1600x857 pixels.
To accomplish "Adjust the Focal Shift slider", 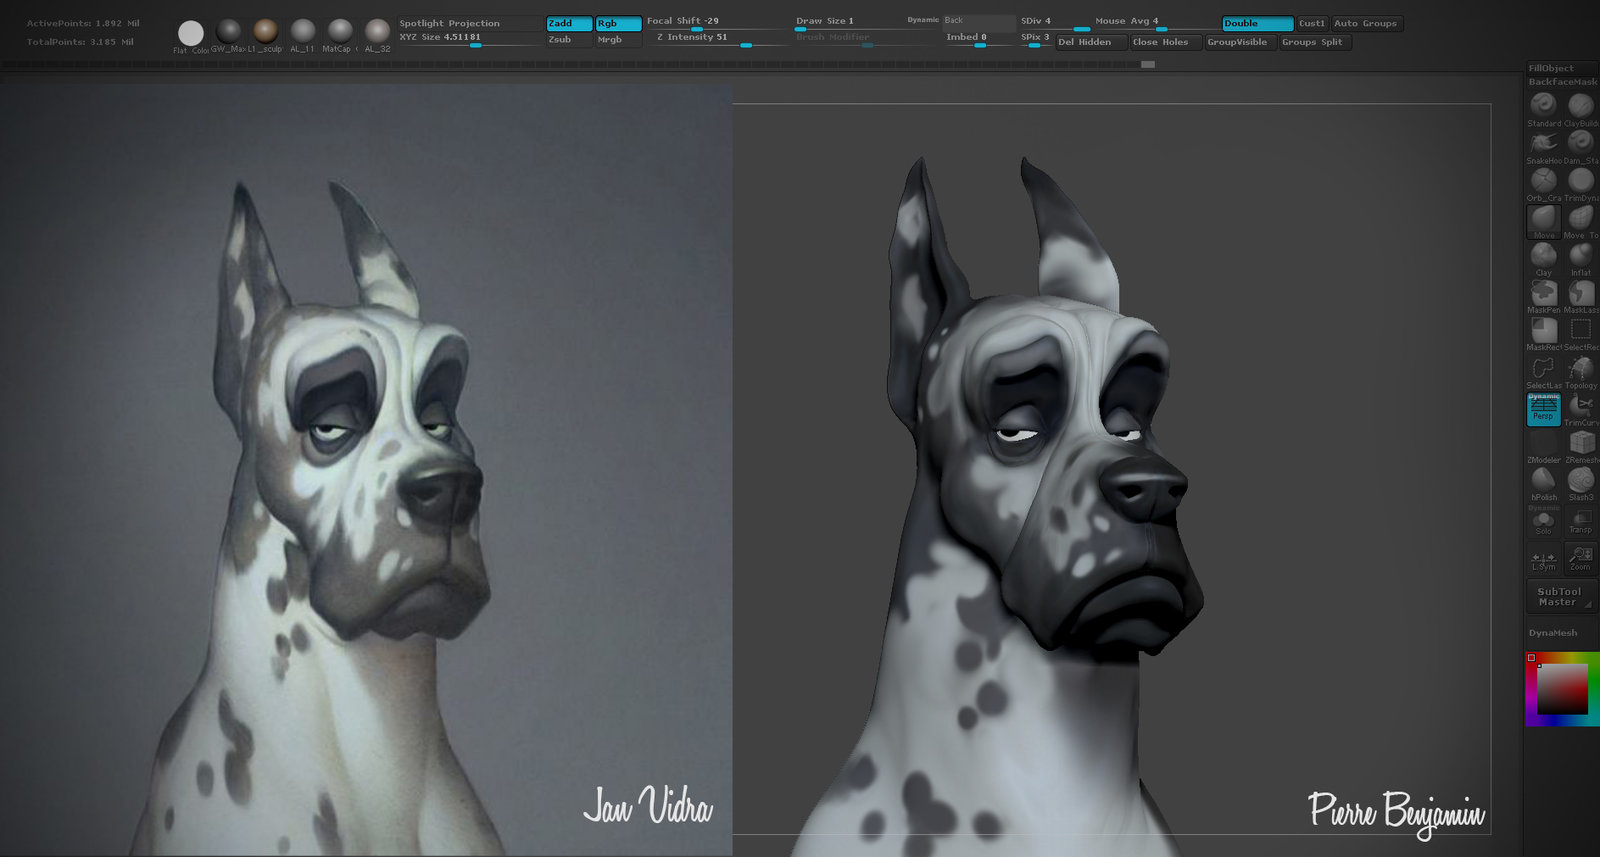I will (x=717, y=23).
